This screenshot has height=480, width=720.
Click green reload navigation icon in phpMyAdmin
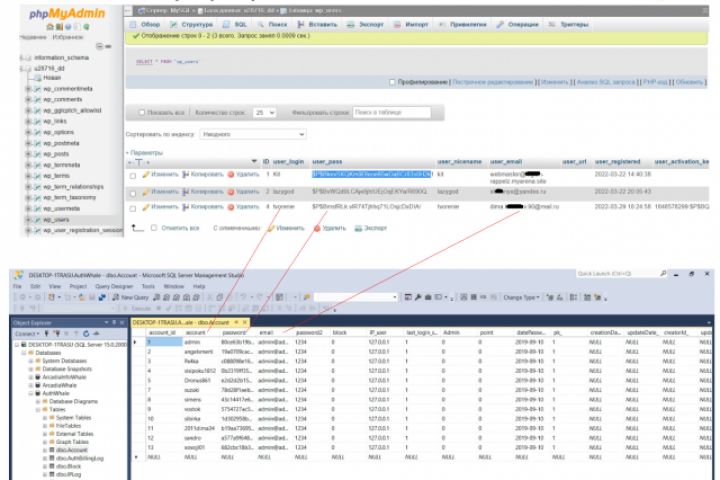click(x=86, y=27)
